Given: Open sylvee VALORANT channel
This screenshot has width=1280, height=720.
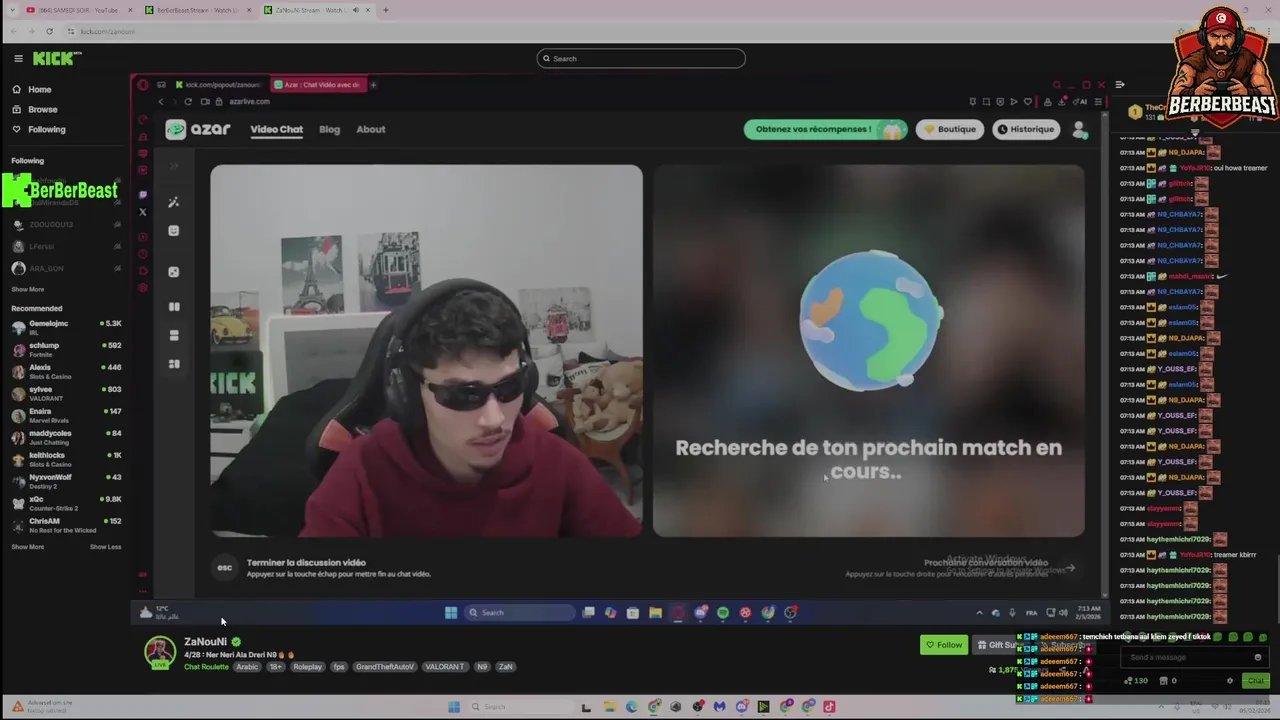Looking at the screenshot, I should pos(65,392).
